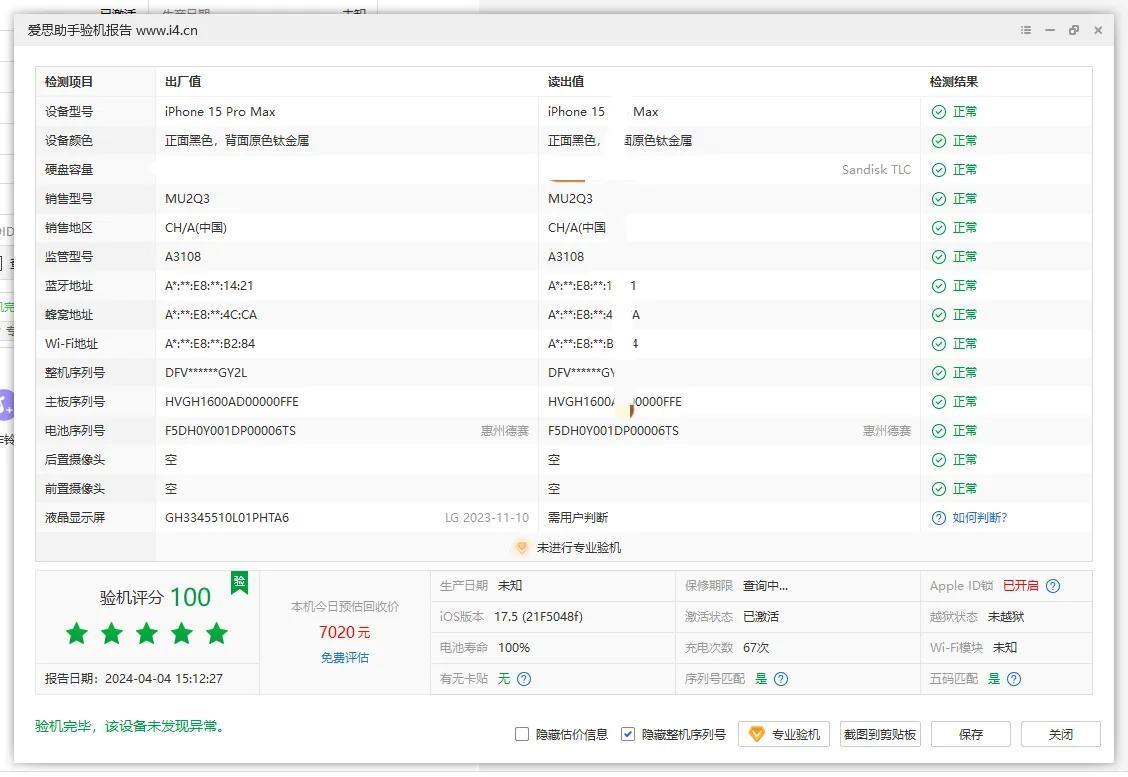Viewport: 1128px width, 777px height.
Task: Click green check icon in 硬盘容量 row
Action: coord(939,170)
